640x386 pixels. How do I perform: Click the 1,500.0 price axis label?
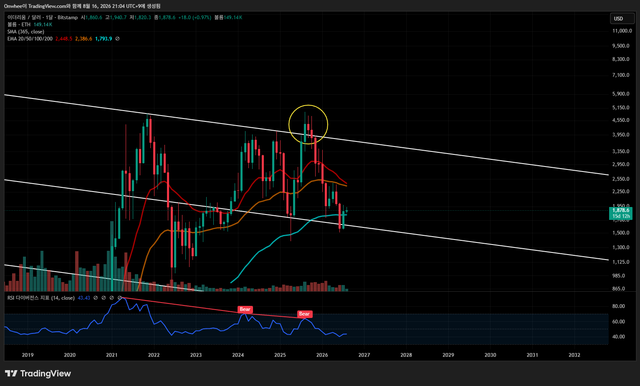click(x=621, y=233)
